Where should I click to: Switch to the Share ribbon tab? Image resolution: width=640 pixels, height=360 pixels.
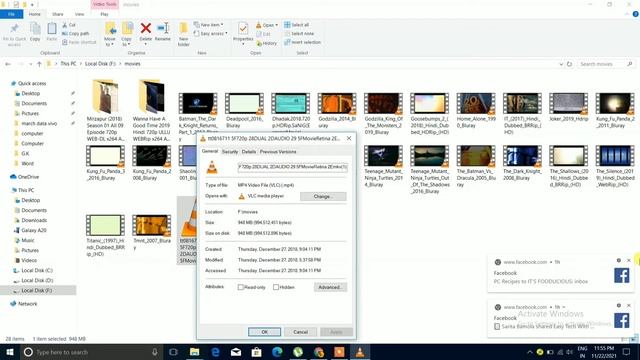[58, 14]
